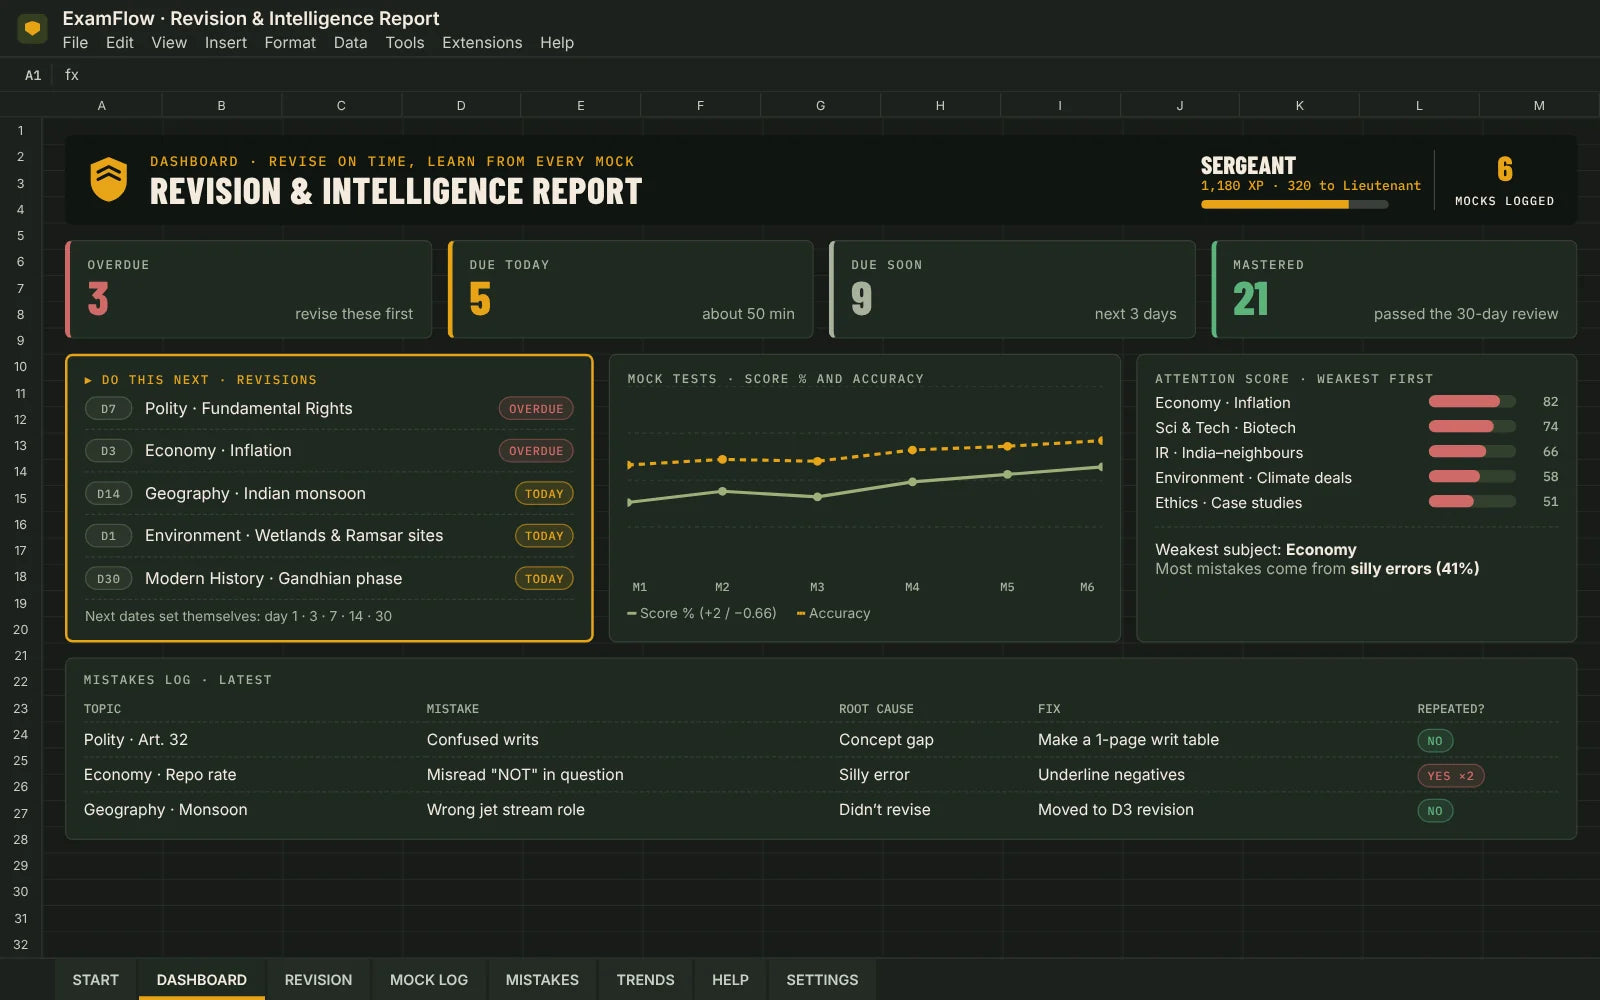Click the Weakest subject: Economy text
The image size is (1600, 1000).
[x=1256, y=550]
